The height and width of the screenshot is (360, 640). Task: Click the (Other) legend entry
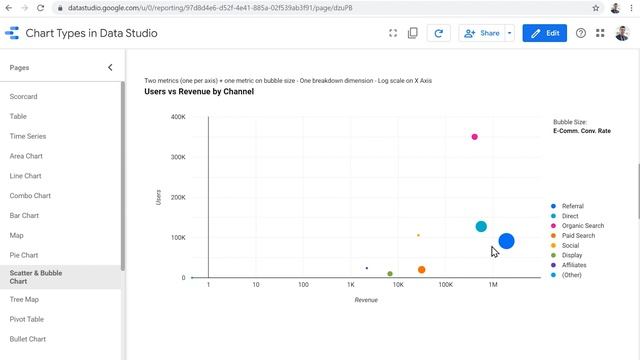pyautogui.click(x=567, y=275)
